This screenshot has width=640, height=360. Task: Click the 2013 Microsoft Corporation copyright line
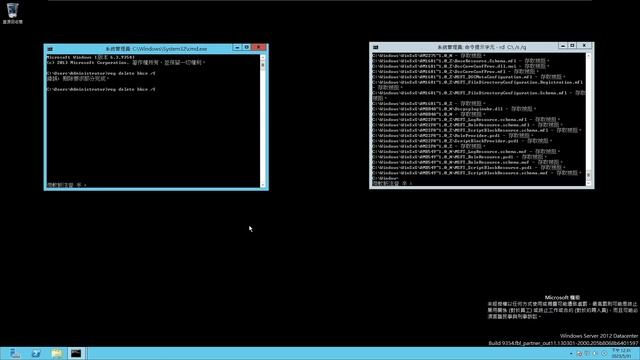(x=126, y=63)
